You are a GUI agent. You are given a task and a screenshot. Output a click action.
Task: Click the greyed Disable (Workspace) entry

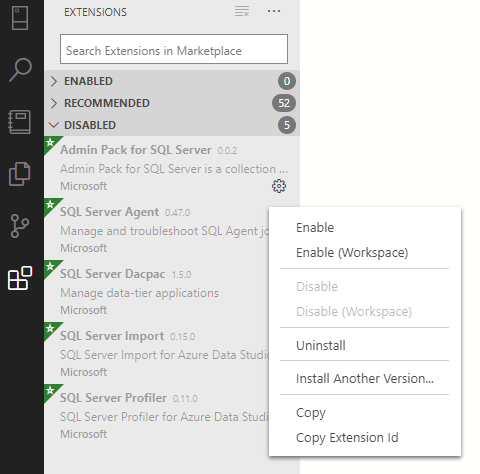click(365, 311)
